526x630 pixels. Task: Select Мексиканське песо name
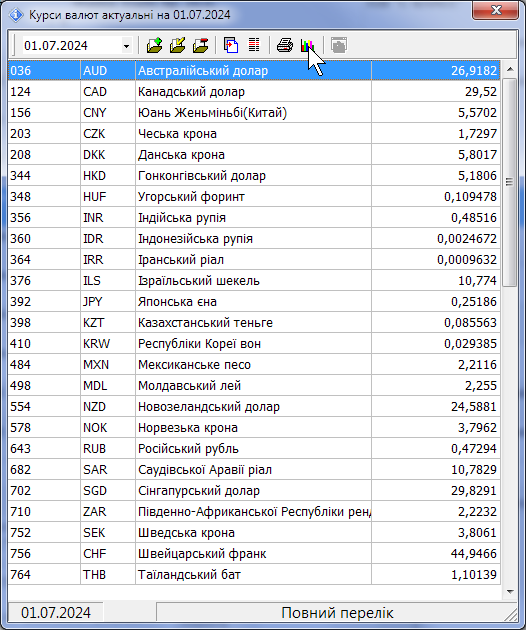click(194, 364)
